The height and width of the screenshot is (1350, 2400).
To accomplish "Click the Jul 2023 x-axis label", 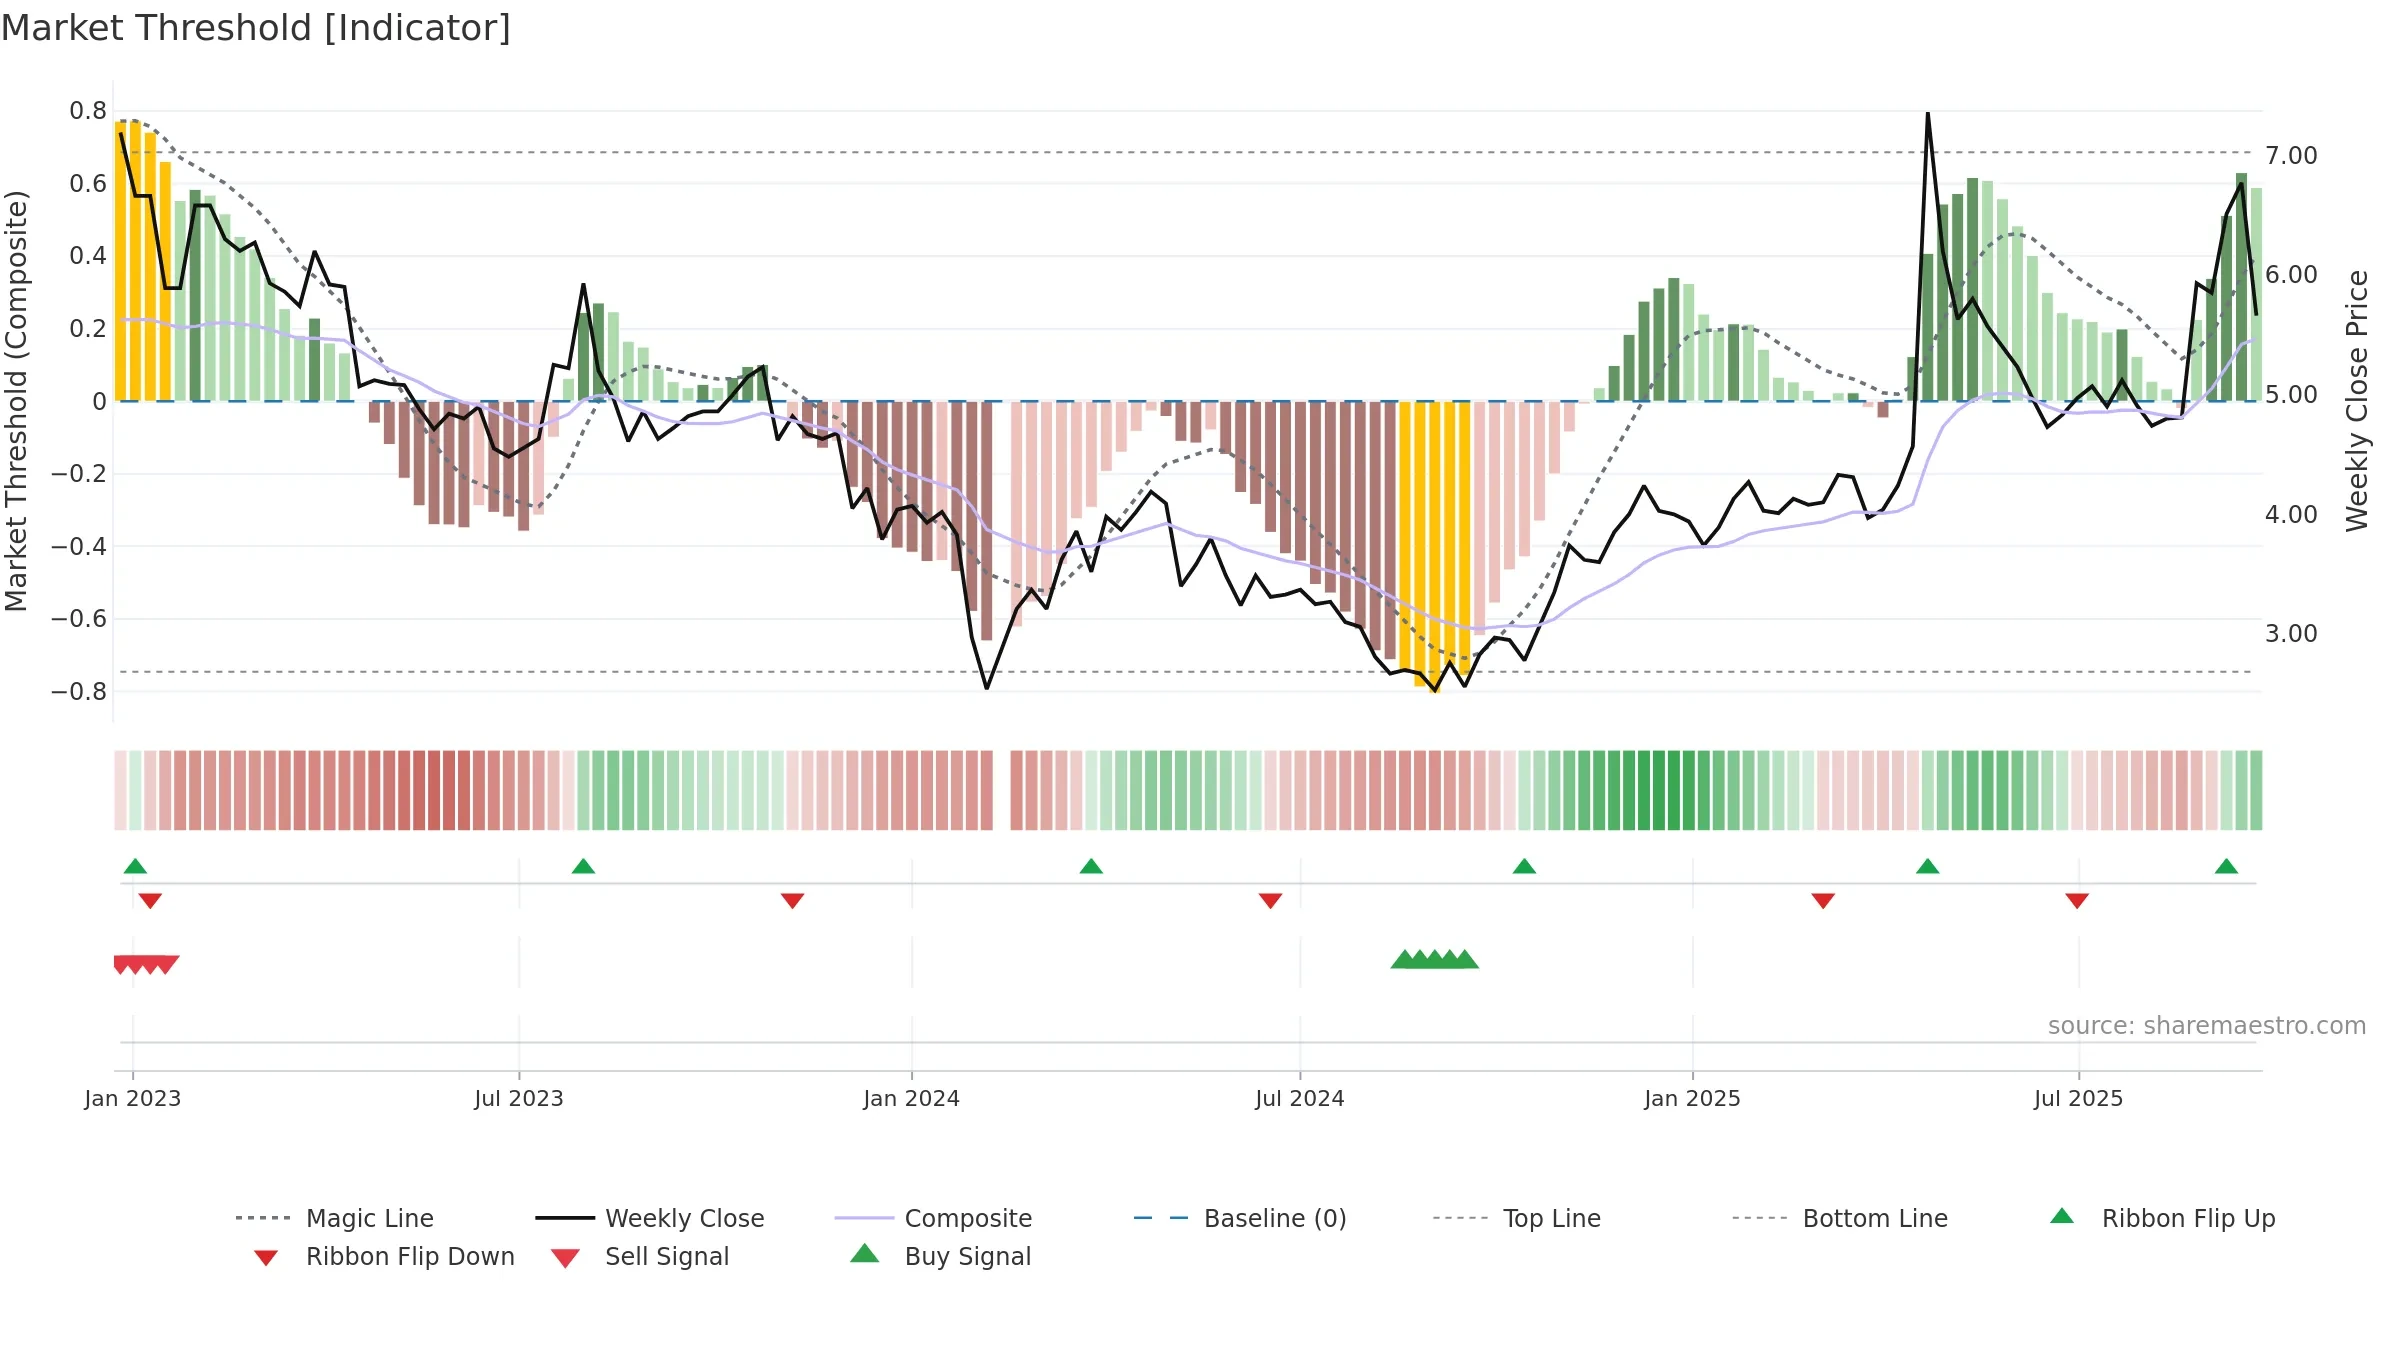I will pyautogui.click(x=519, y=1098).
